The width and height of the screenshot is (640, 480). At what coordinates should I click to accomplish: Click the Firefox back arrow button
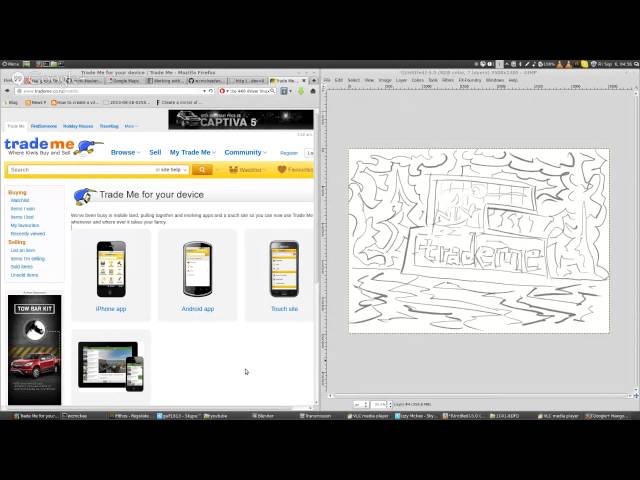tap(9, 91)
